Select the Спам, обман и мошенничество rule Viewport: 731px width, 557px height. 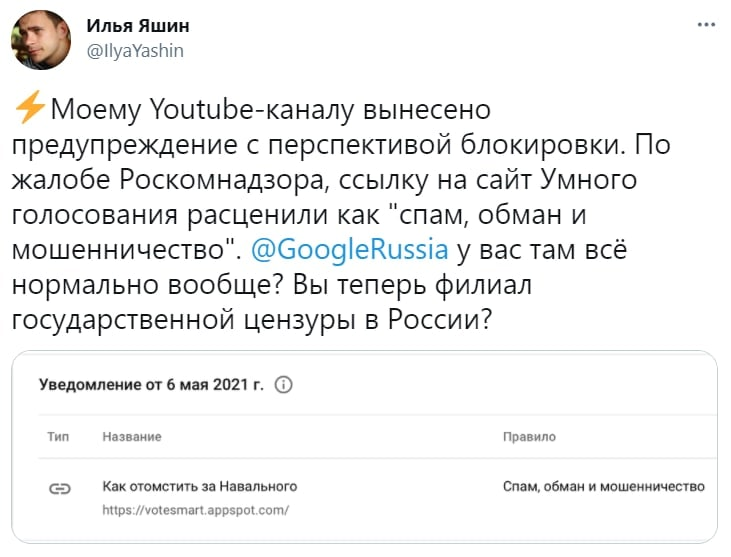[x=604, y=487]
